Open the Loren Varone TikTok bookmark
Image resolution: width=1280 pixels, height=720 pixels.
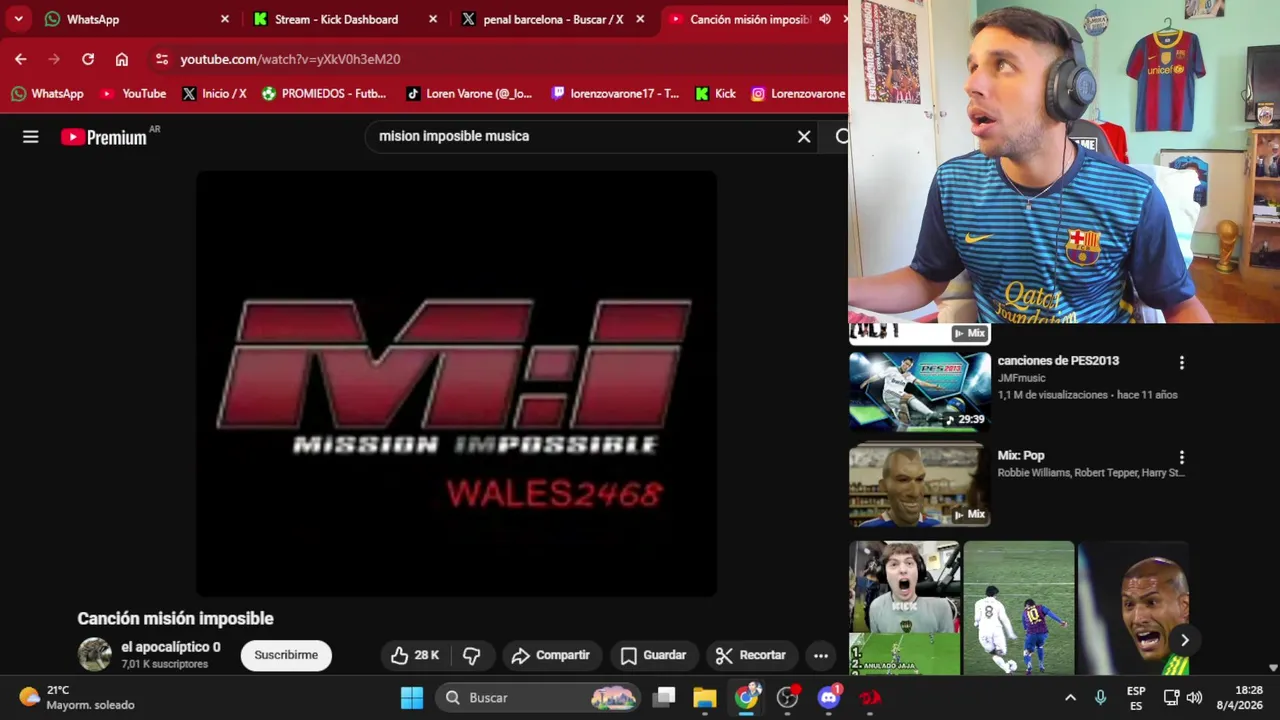(469, 93)
